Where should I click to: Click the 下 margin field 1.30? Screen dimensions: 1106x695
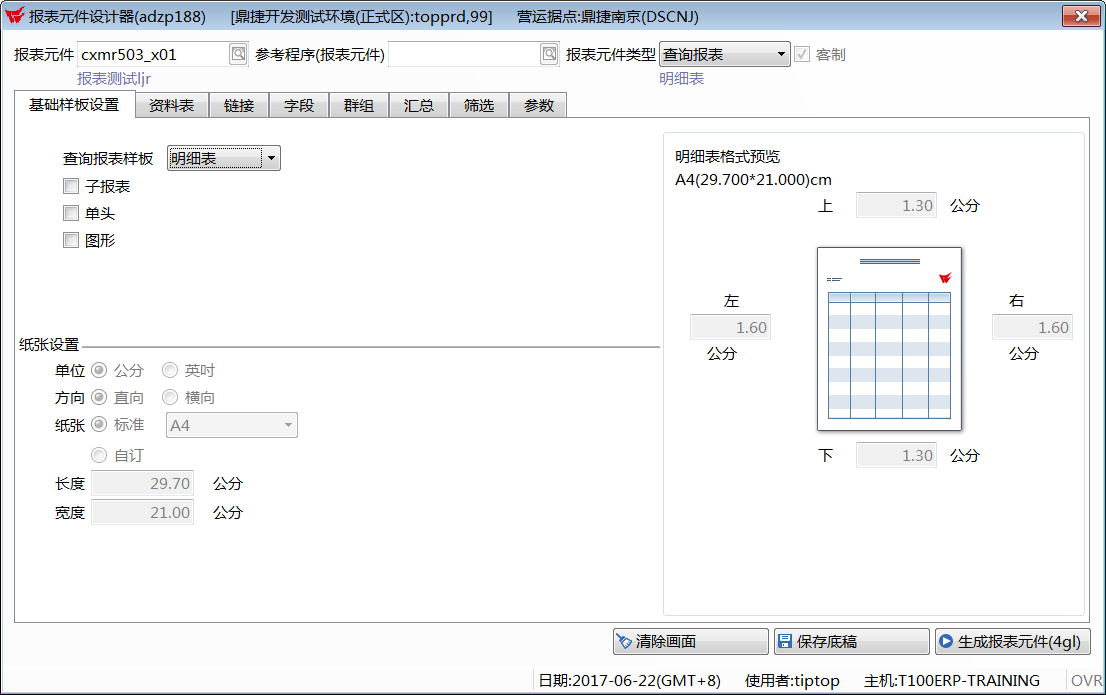[897, 455]
